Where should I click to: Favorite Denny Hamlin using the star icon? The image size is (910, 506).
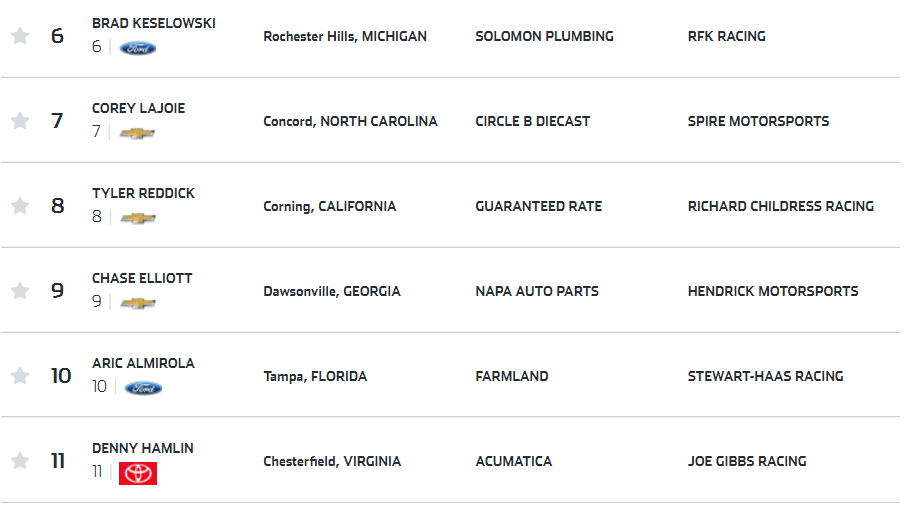click(x=20, y=461)
